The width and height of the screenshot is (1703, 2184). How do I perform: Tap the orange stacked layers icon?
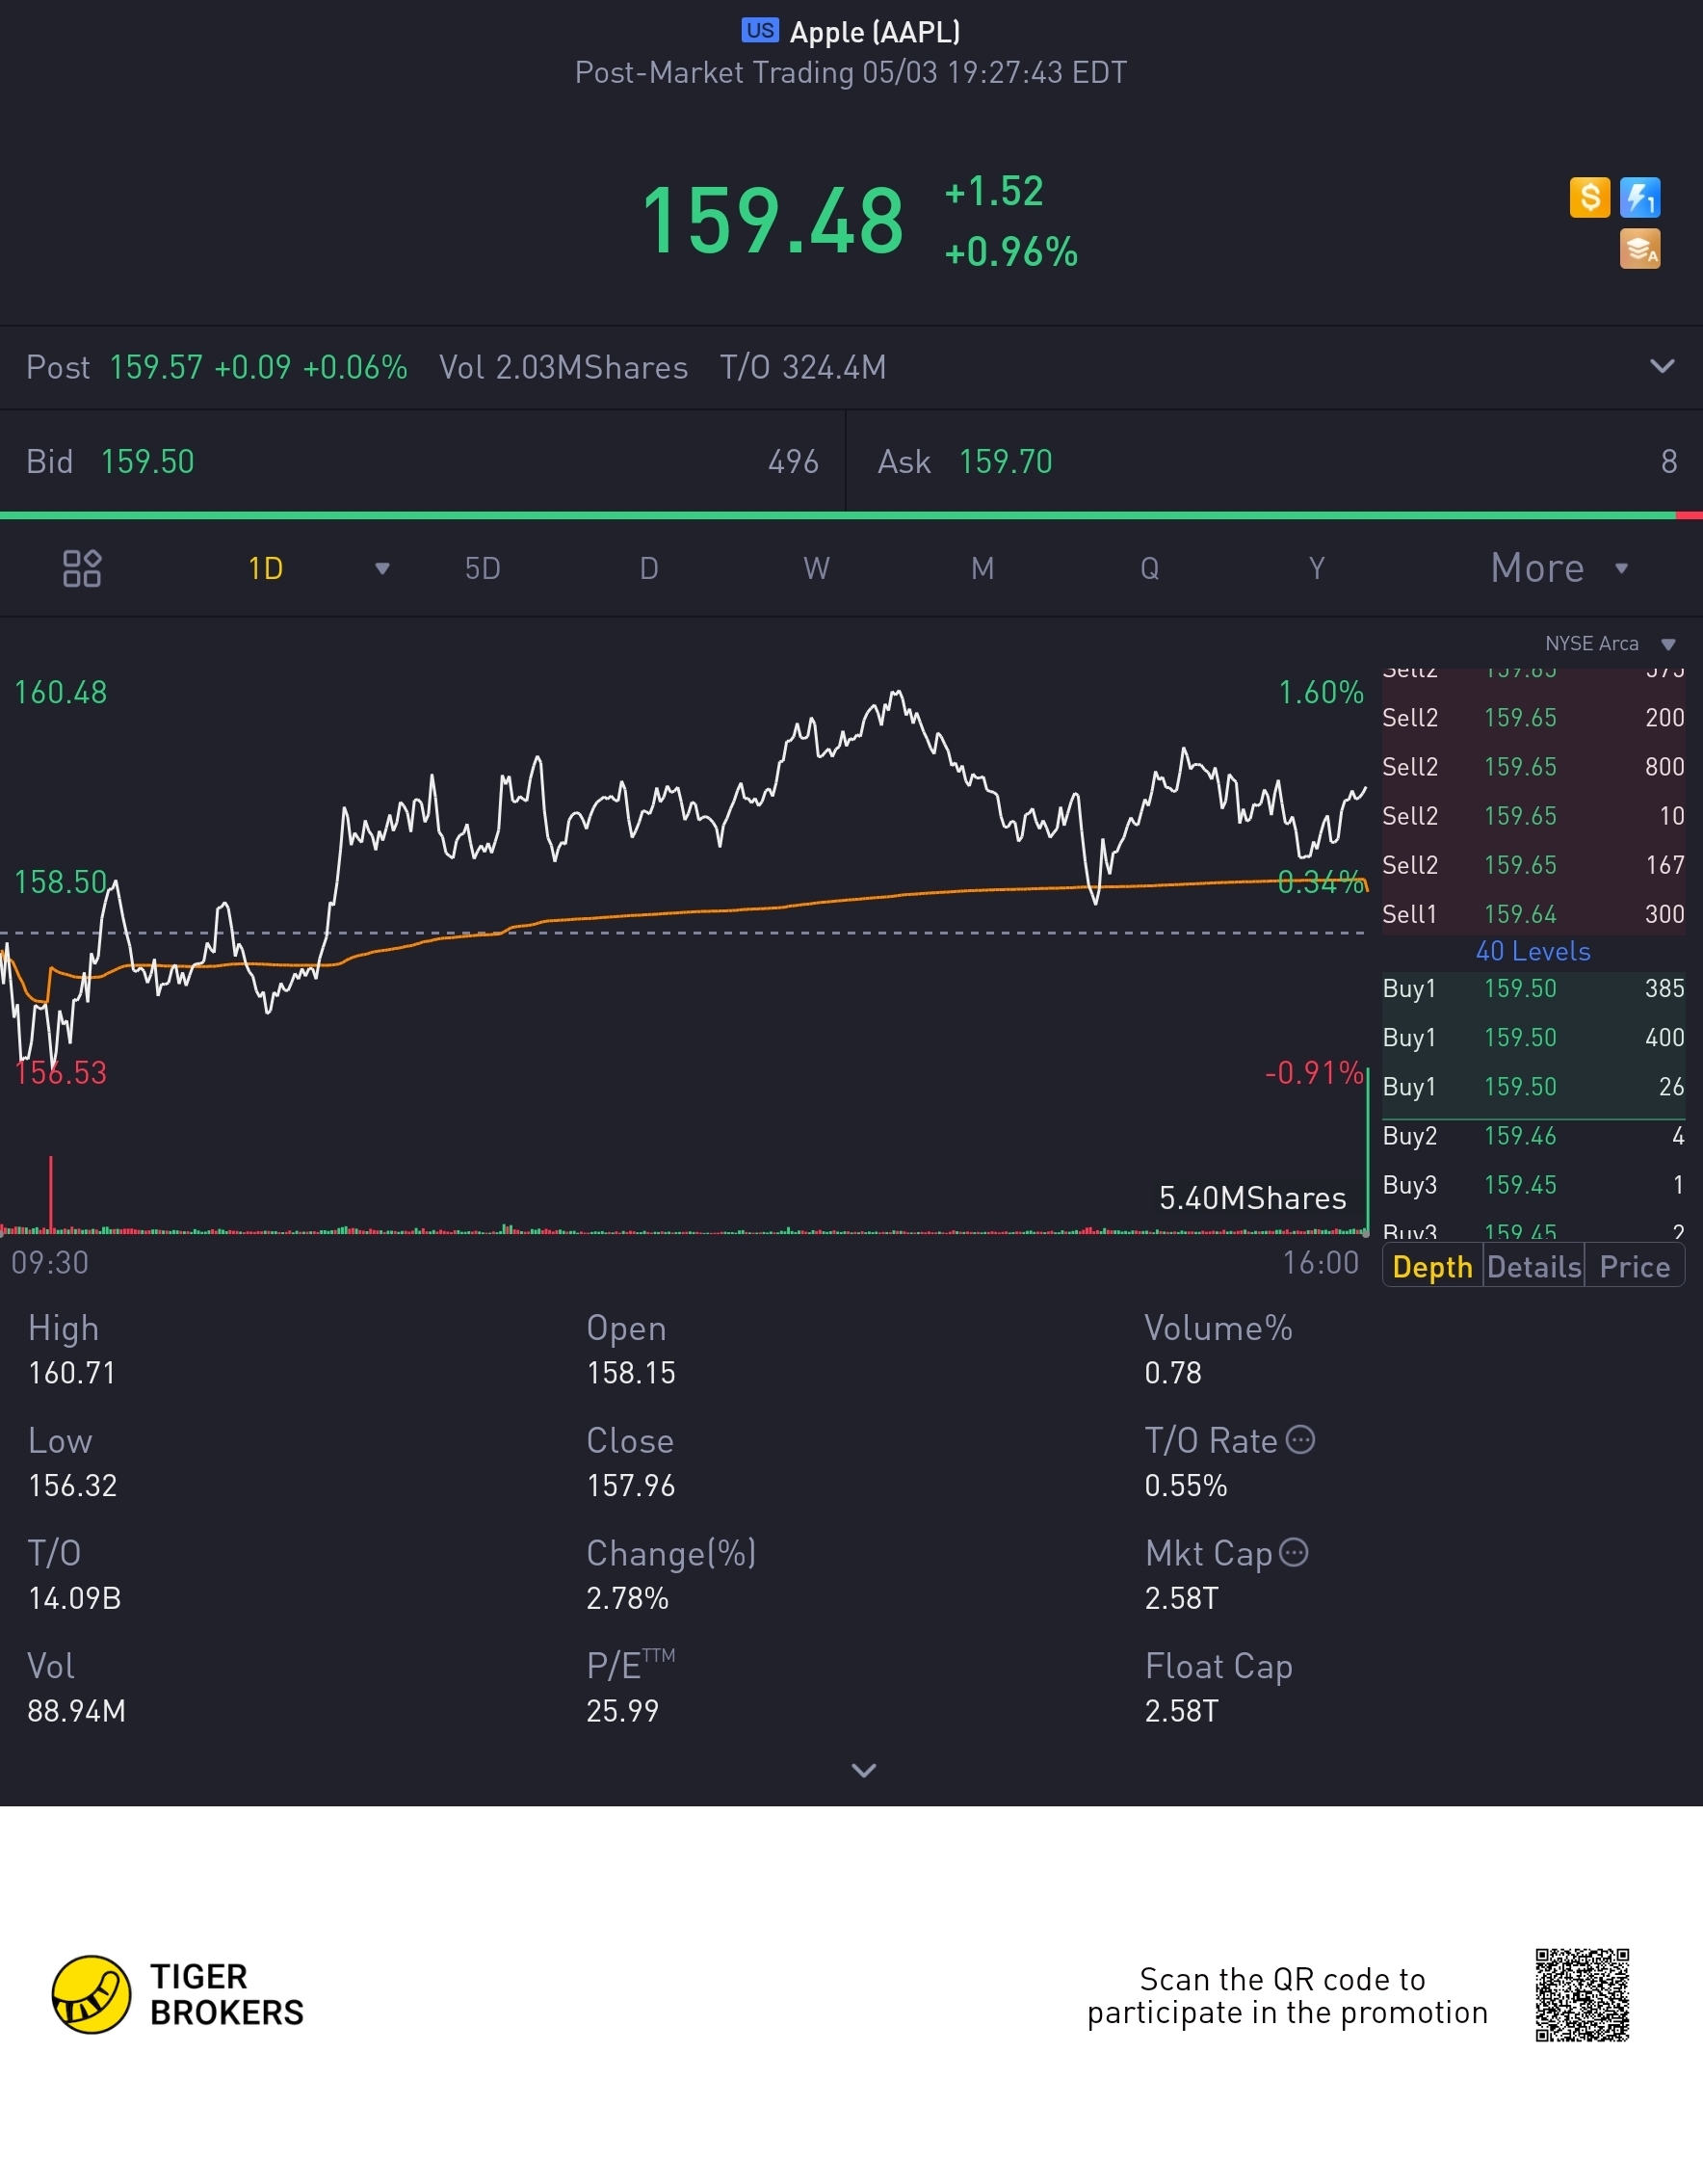tap(1640, 249)
